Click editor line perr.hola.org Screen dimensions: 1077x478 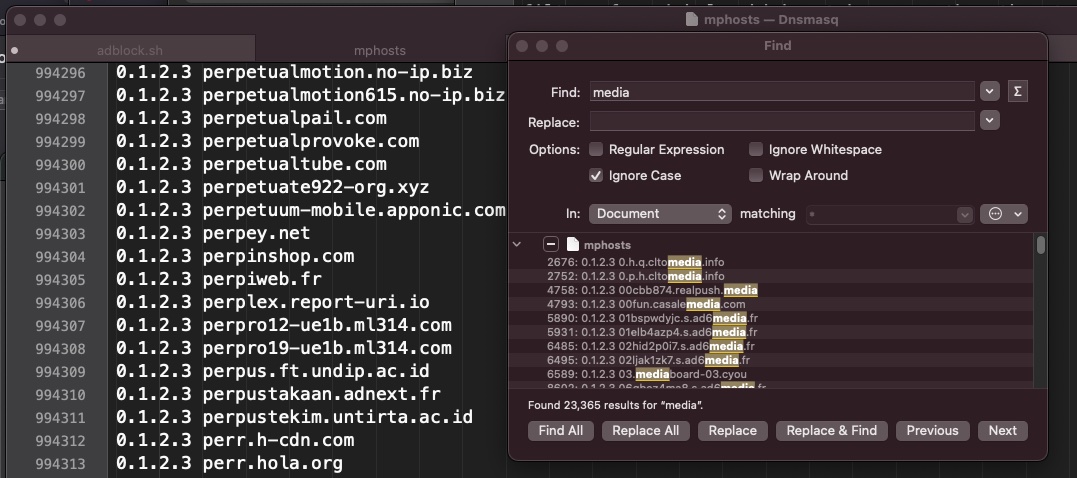click(229, 463)
